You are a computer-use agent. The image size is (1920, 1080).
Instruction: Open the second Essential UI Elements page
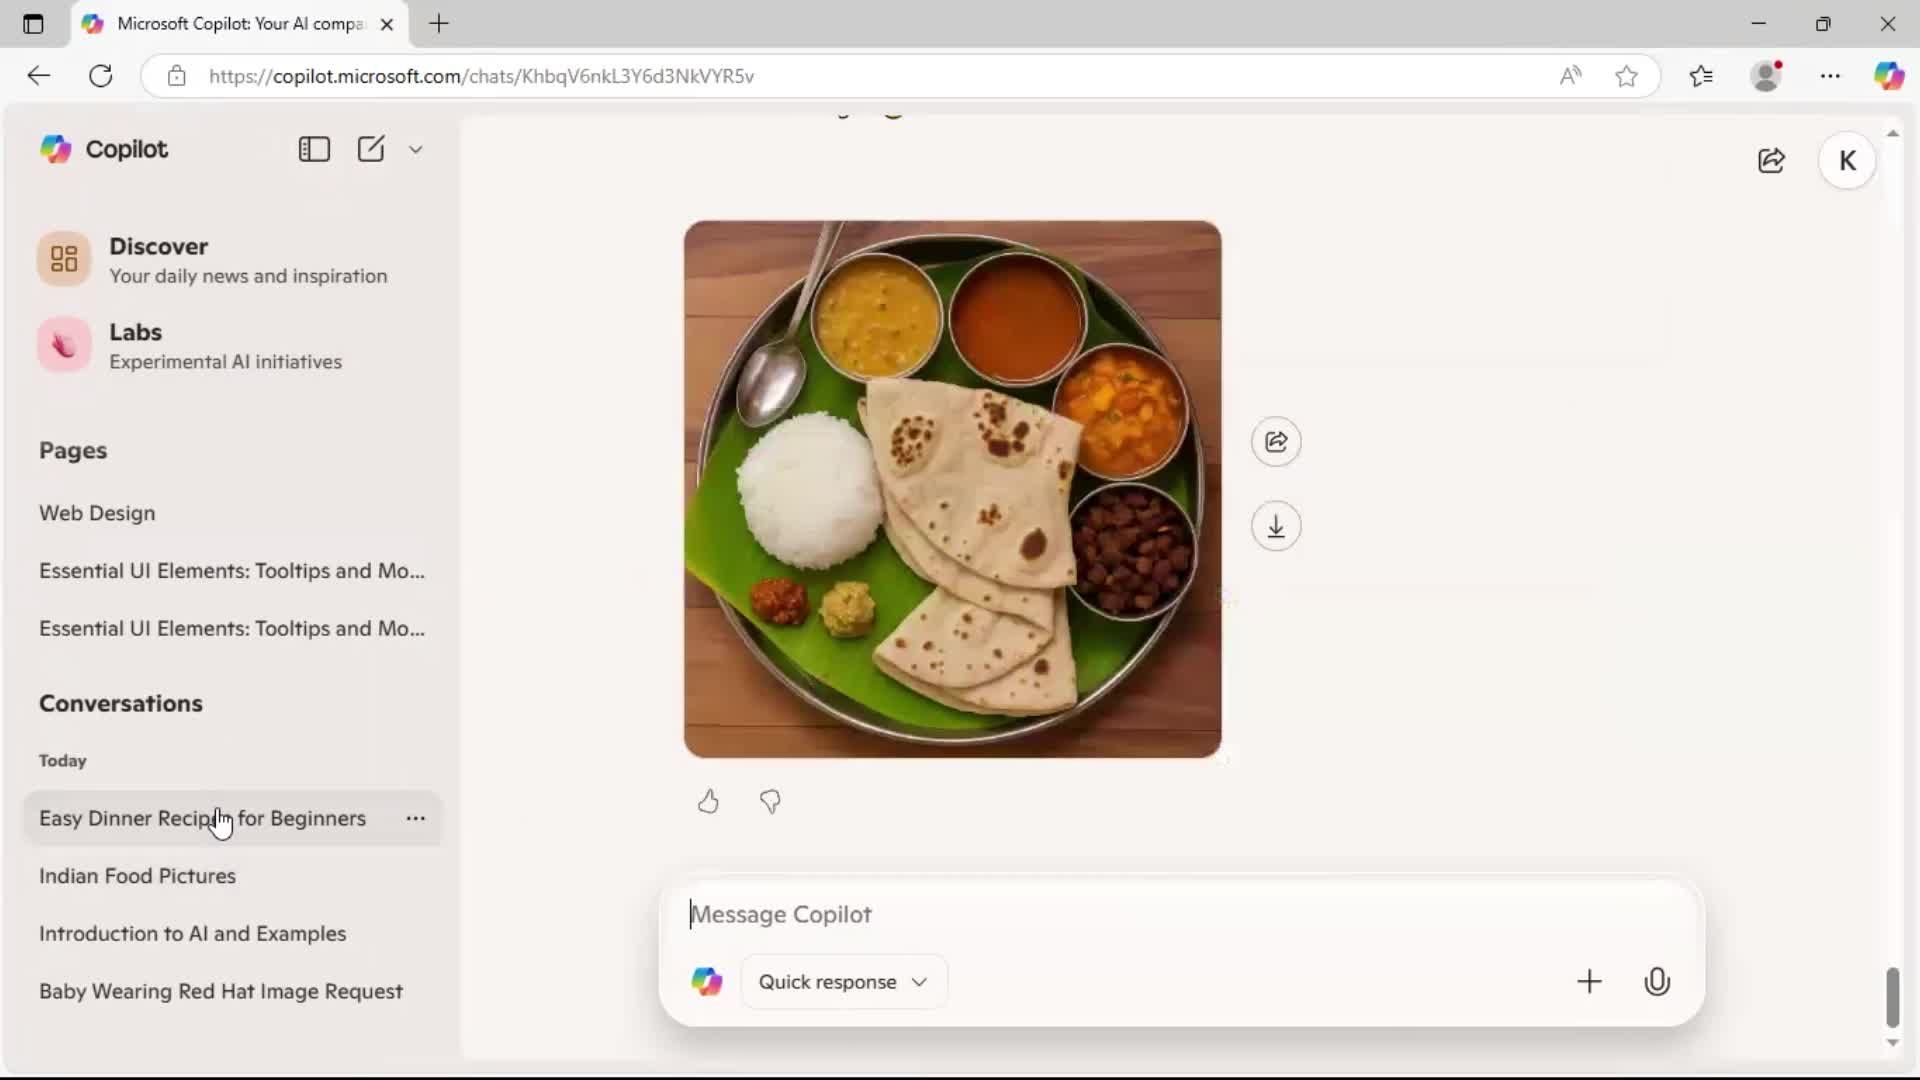[x=232, y=629]
